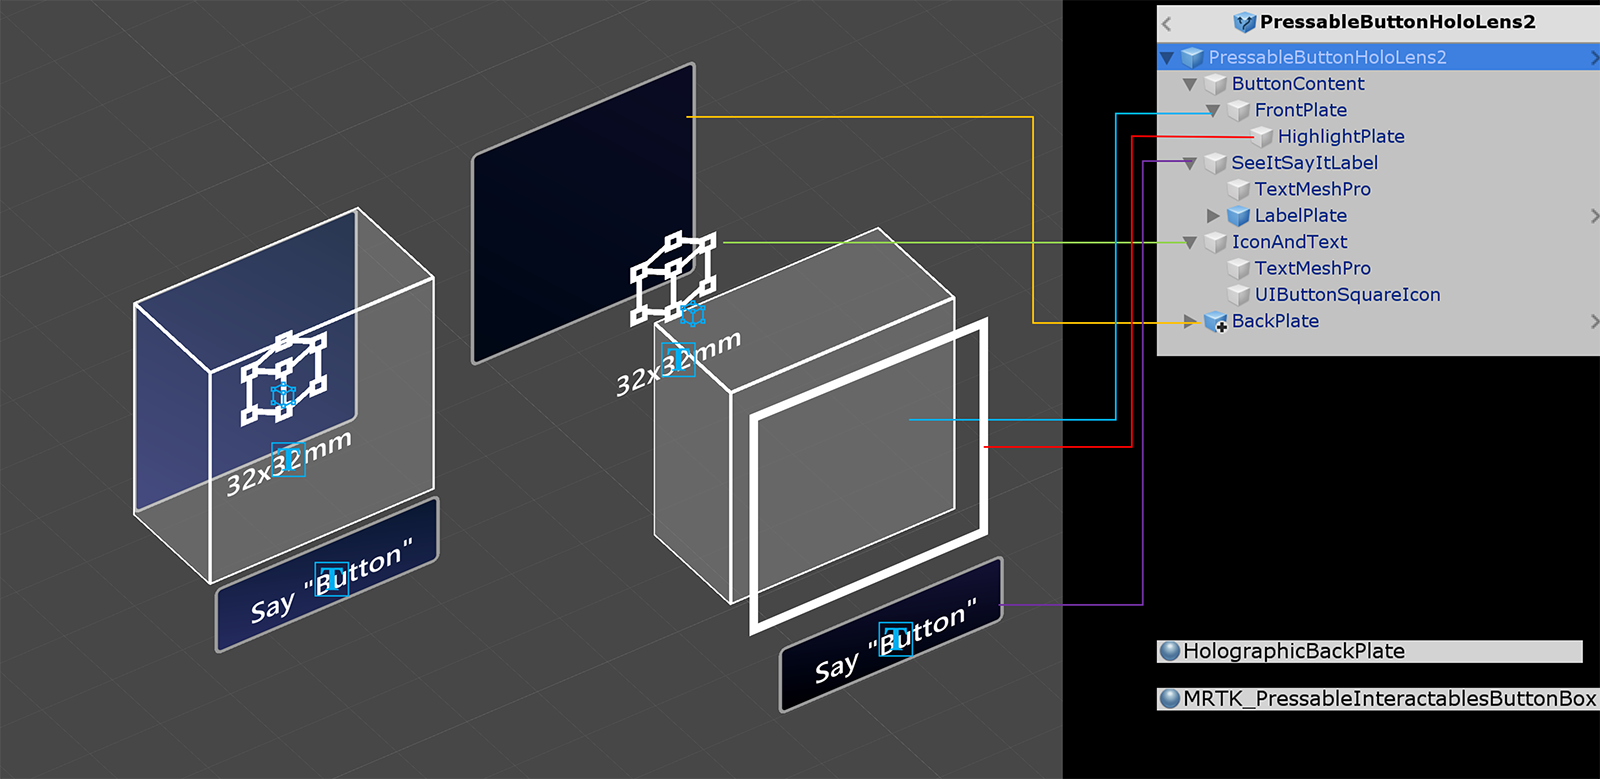The image size is (1600, 779).
Task: Click the cube icon beside TextMeshPro under IconAndText
Action: [1239, 268]
